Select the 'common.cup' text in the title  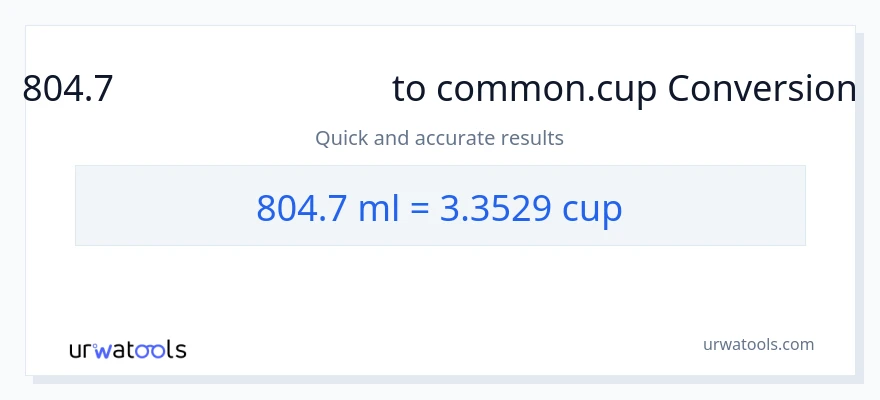coord(547,90)
